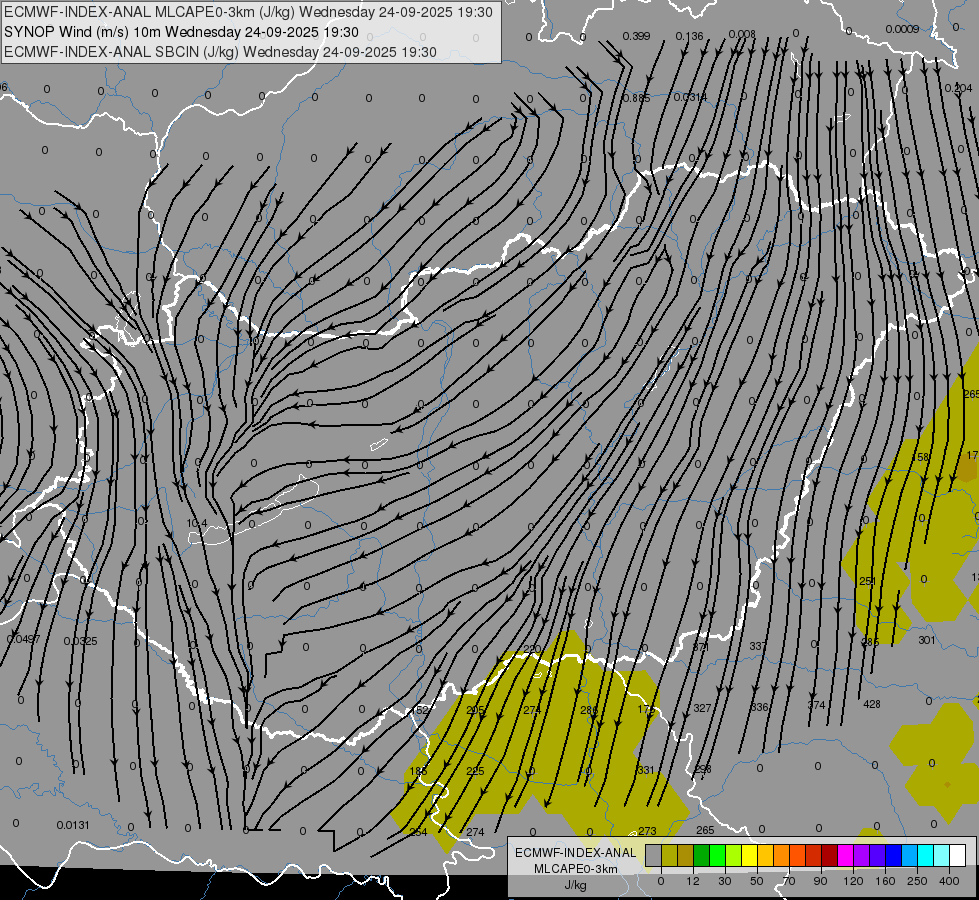Click the SBCIN title line
Screen dimensions: 979x900
coord(220,52)
